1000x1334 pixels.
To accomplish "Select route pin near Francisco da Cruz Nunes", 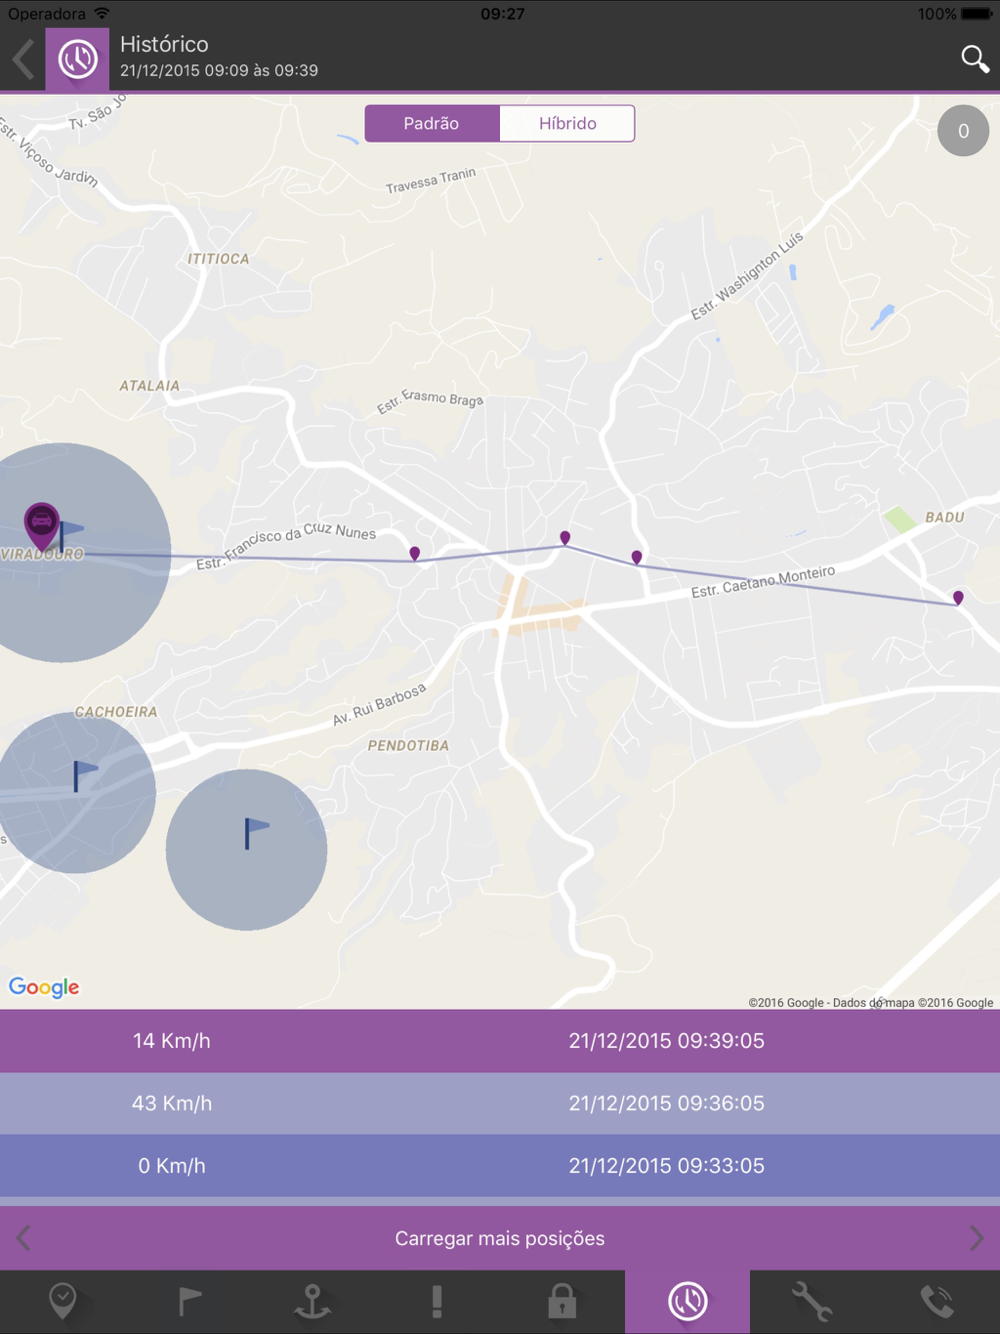I will tap(415, 554).
